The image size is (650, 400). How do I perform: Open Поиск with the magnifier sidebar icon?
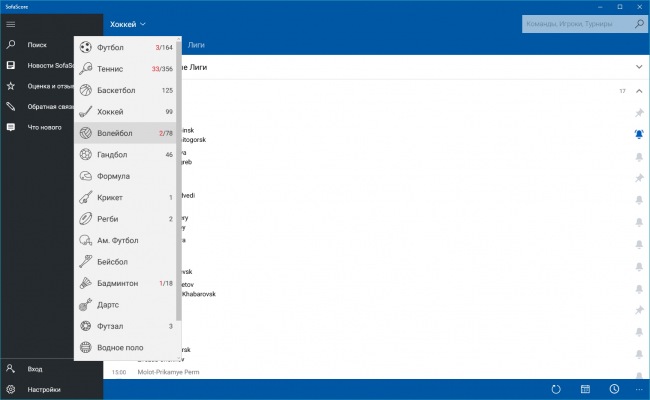click(x=11, y=44)
